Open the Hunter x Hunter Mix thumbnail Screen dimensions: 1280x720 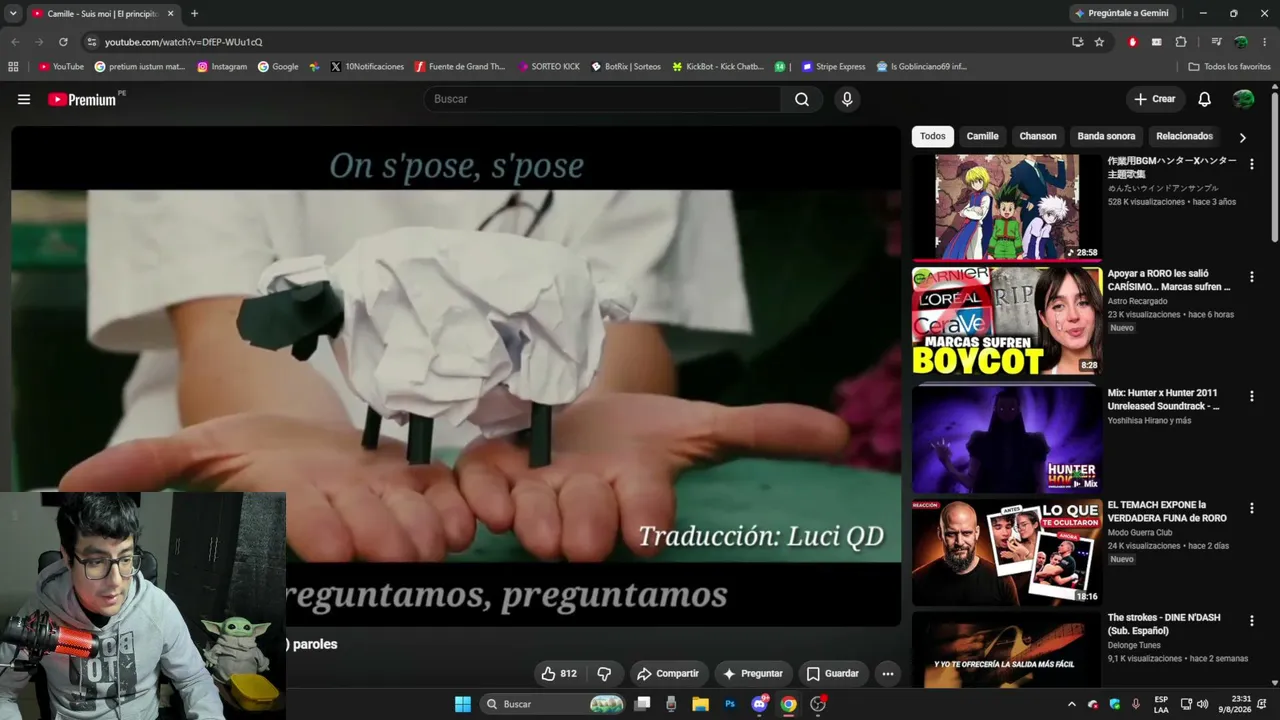click(1006, 439)
